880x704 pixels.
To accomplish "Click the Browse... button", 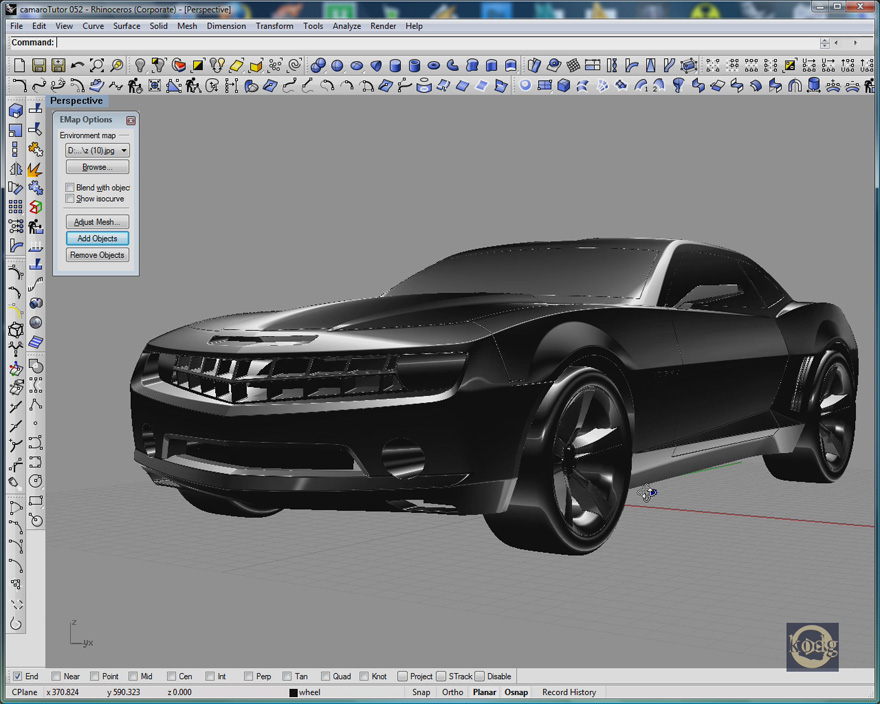I will (98, 167).
